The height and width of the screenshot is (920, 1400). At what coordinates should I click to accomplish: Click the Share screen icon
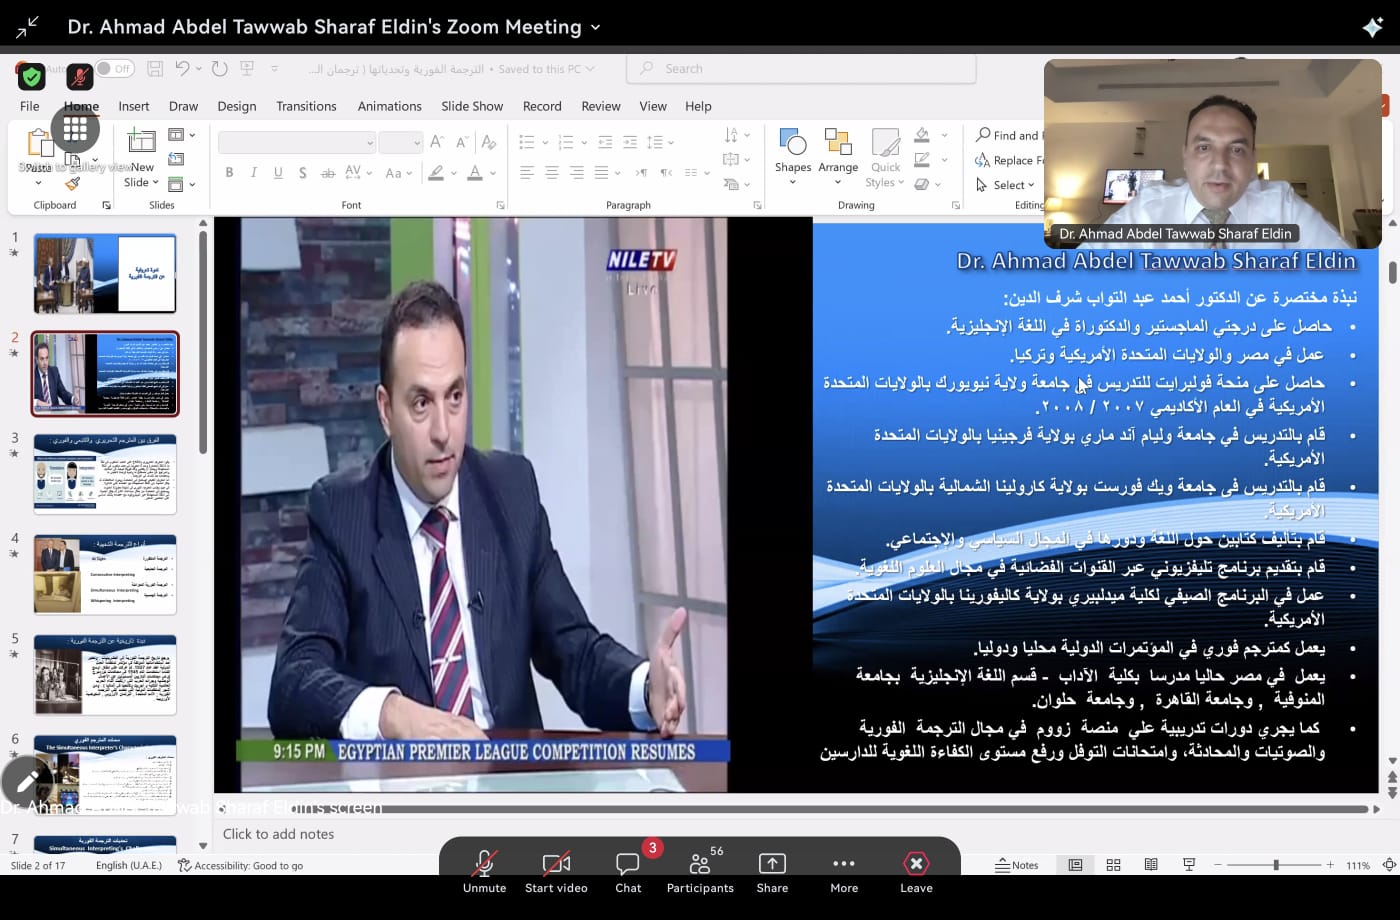coord(772,864)
